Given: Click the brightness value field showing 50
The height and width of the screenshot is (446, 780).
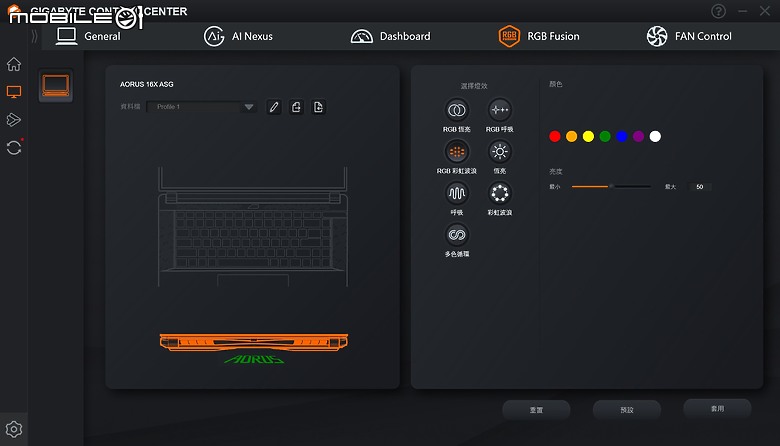Looking at the screenshot, I should pos(700,187).
